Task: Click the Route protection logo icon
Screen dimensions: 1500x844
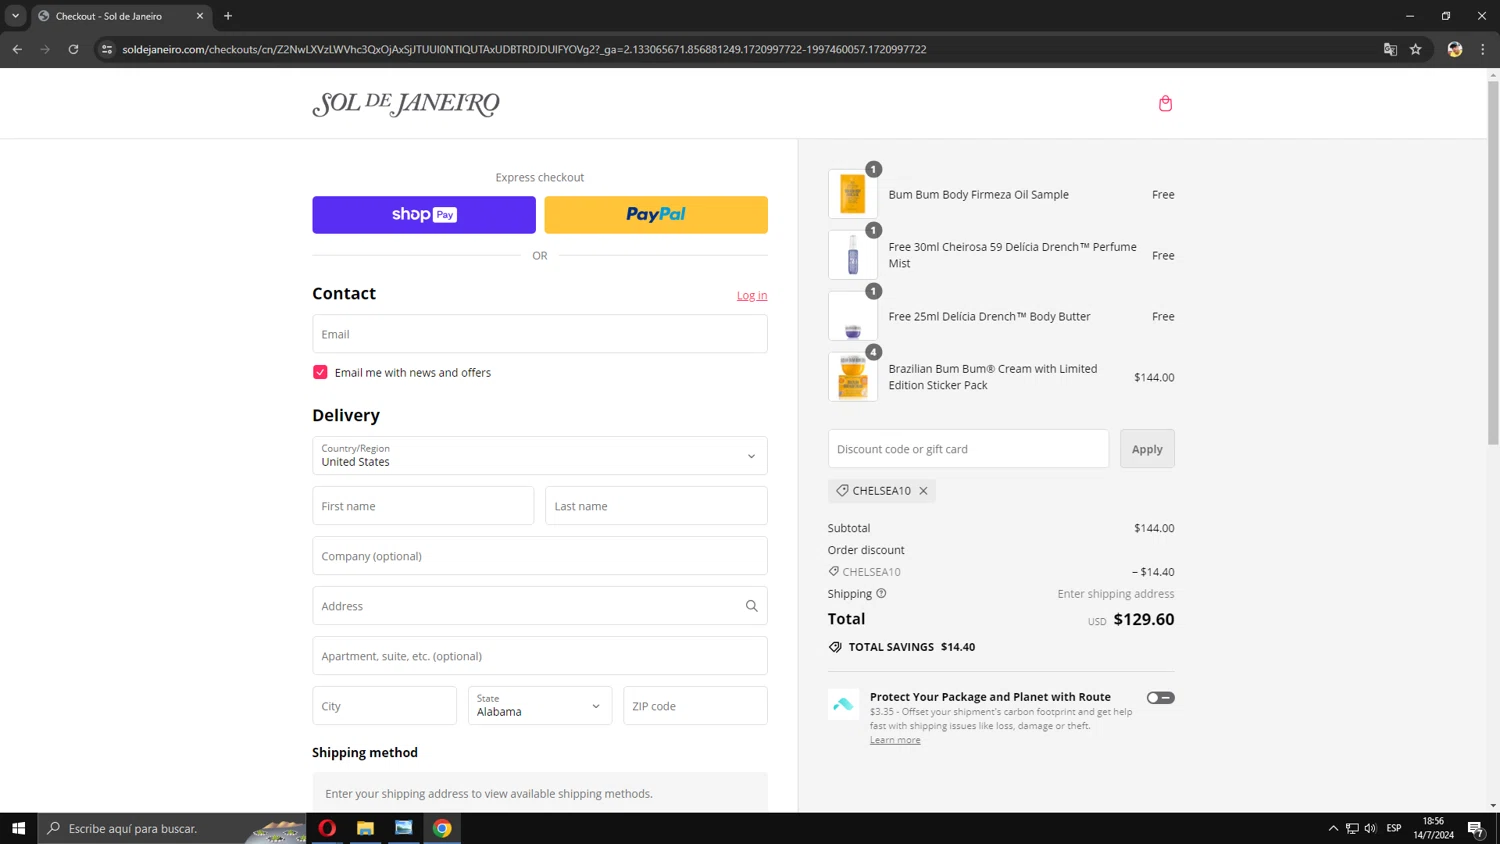Action: [x=843, y=704]
